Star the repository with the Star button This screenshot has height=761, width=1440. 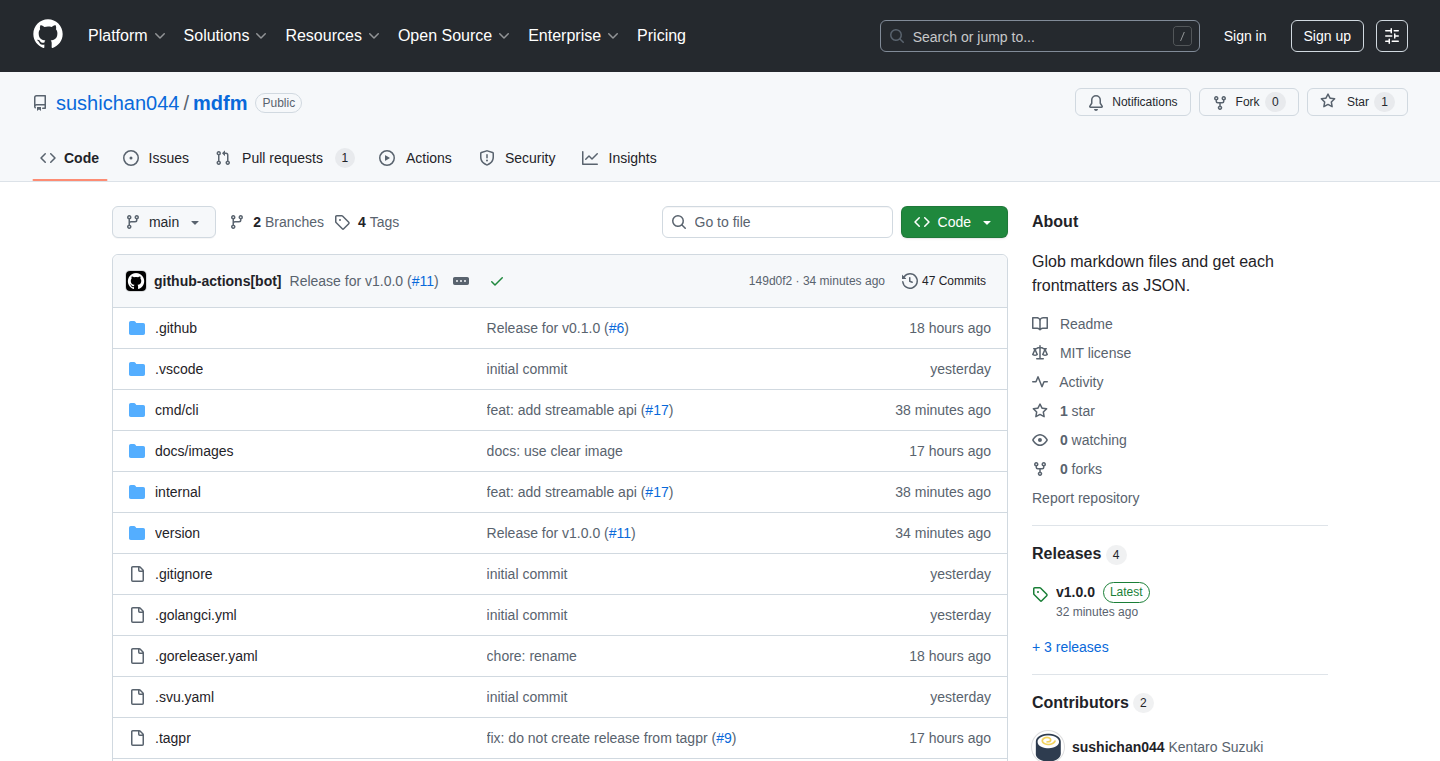pos(1357,102)
